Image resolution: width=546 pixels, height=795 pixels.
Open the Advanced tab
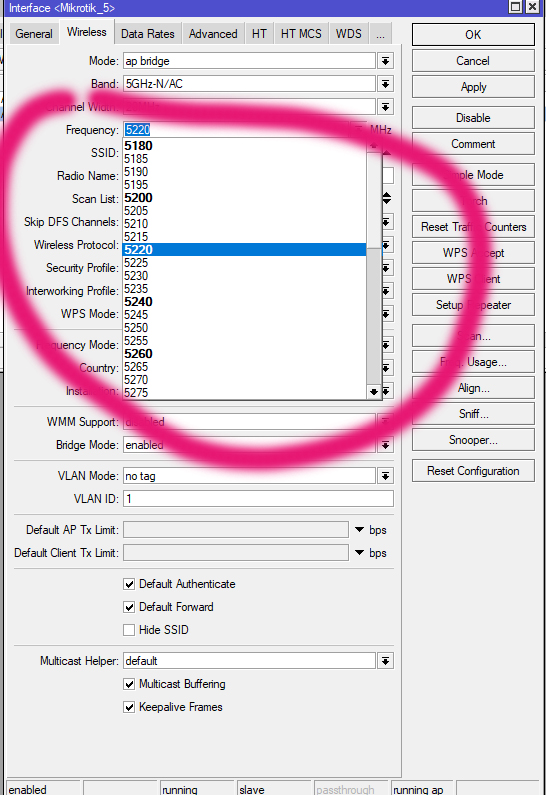[213, 34]
